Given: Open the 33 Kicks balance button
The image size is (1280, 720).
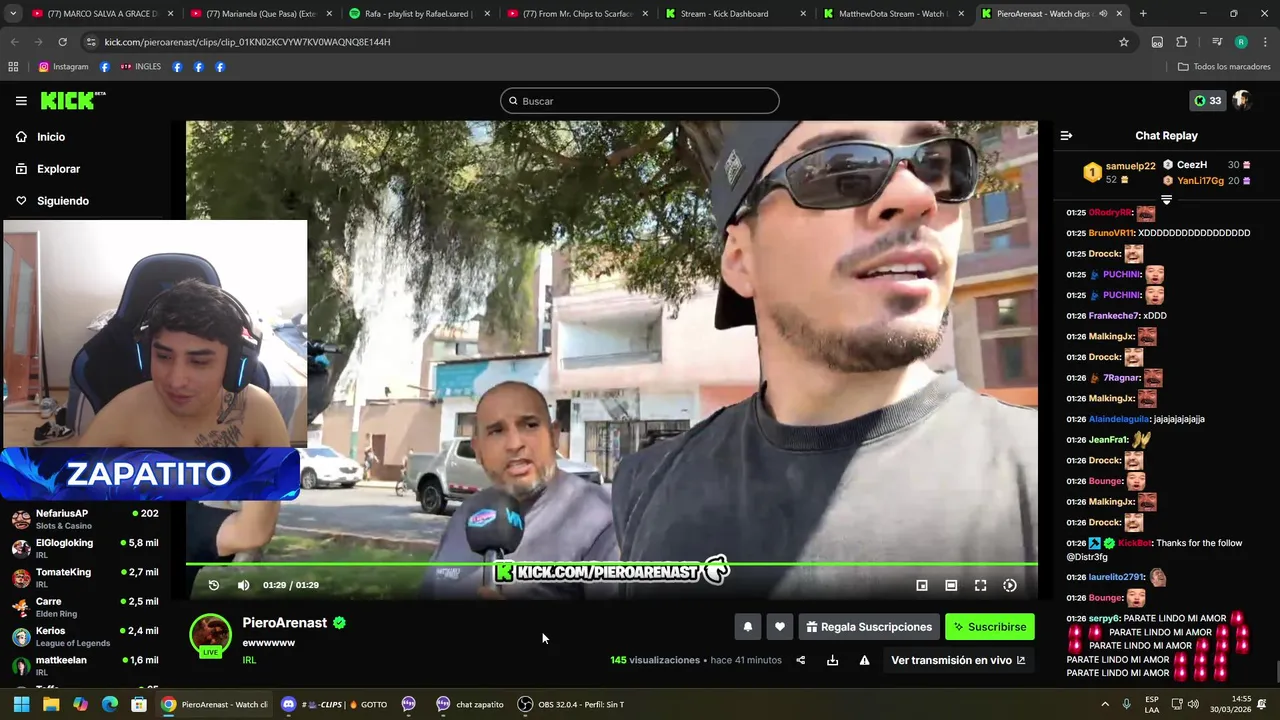Looking at the screenshot, I should pos(1207,100).
